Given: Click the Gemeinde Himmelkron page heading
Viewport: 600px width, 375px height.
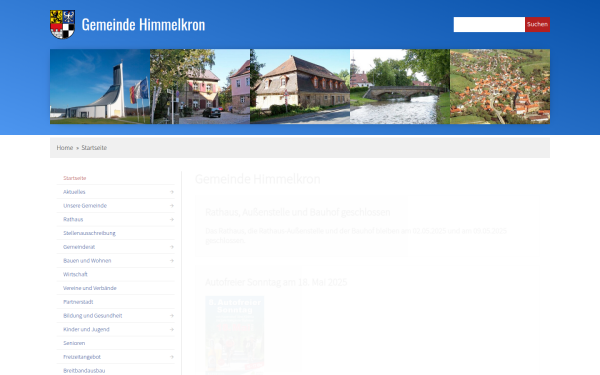Looking at the screenshot, I should pos(258,179).
